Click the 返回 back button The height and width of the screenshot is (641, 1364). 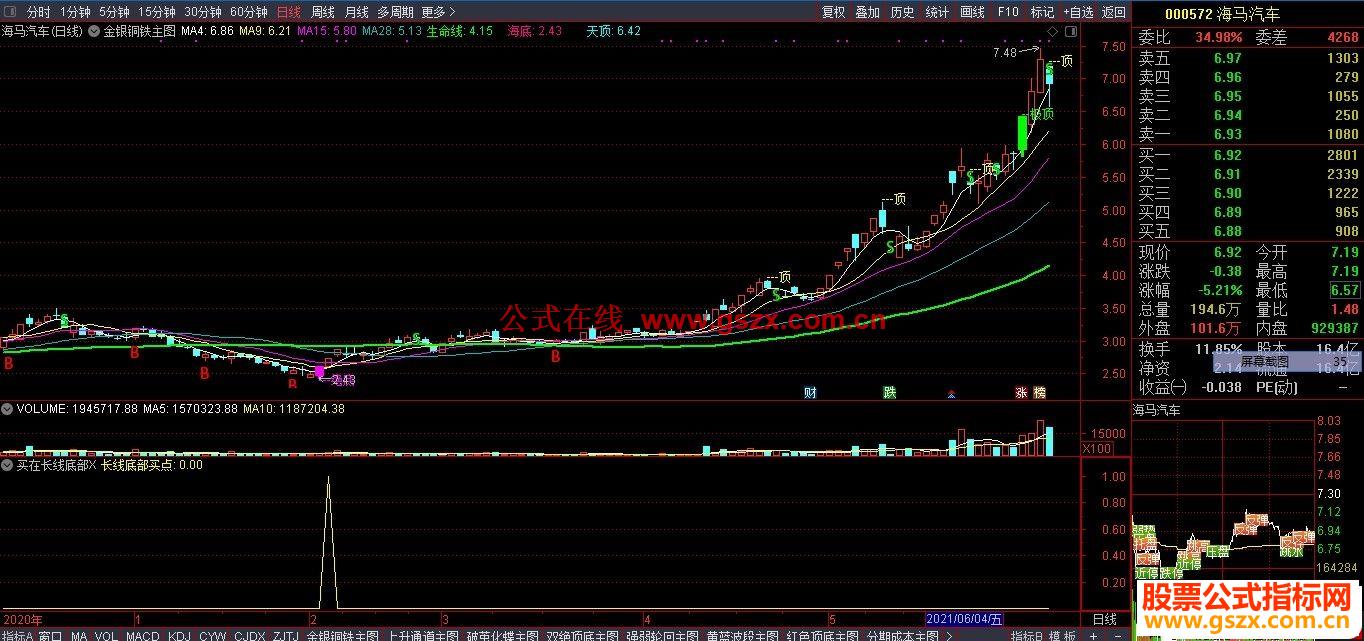pyautogui.click(x=1113, y=12)
